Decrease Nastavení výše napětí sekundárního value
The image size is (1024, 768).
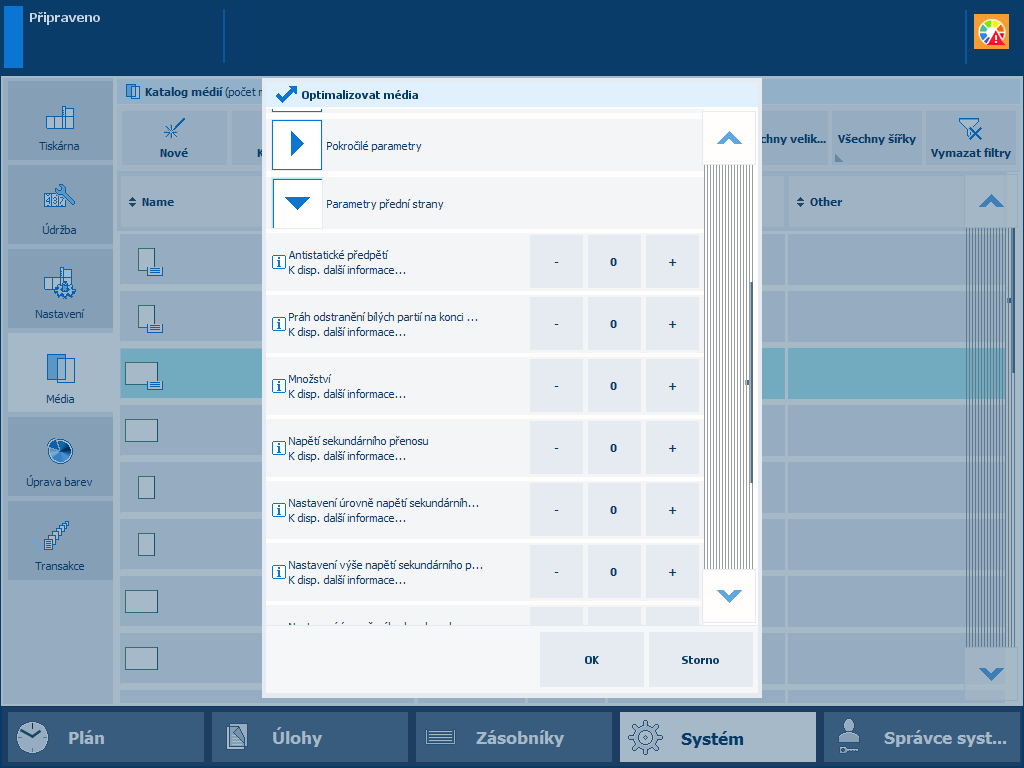click(x=556, y=572)
